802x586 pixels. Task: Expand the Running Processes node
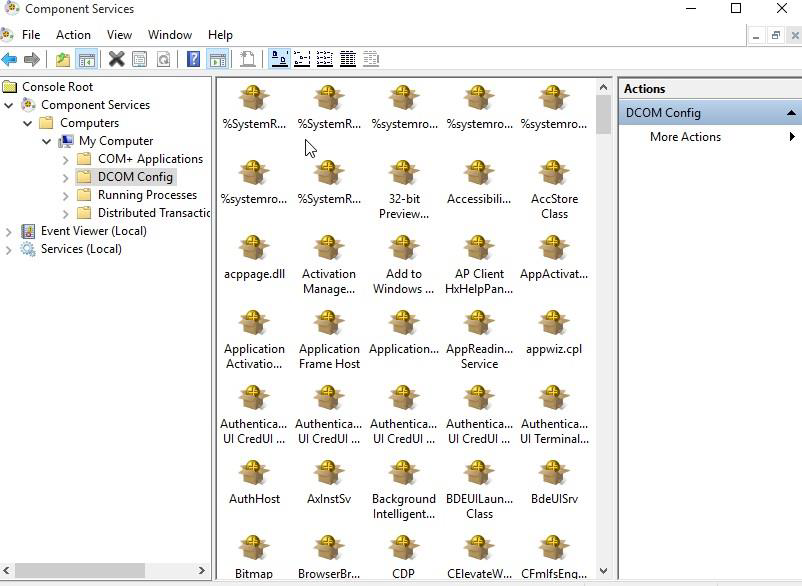point(65,195)
